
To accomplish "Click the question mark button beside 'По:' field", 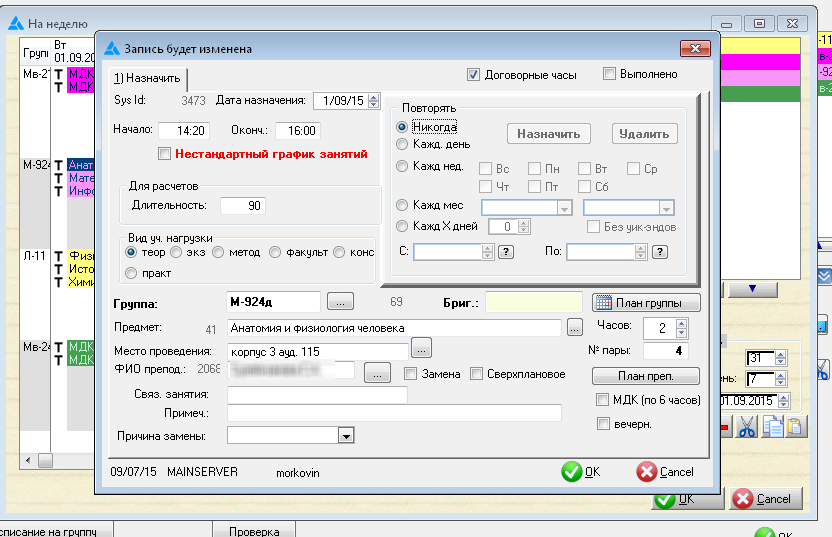I will pyautogui.click(x=659, y=252).
